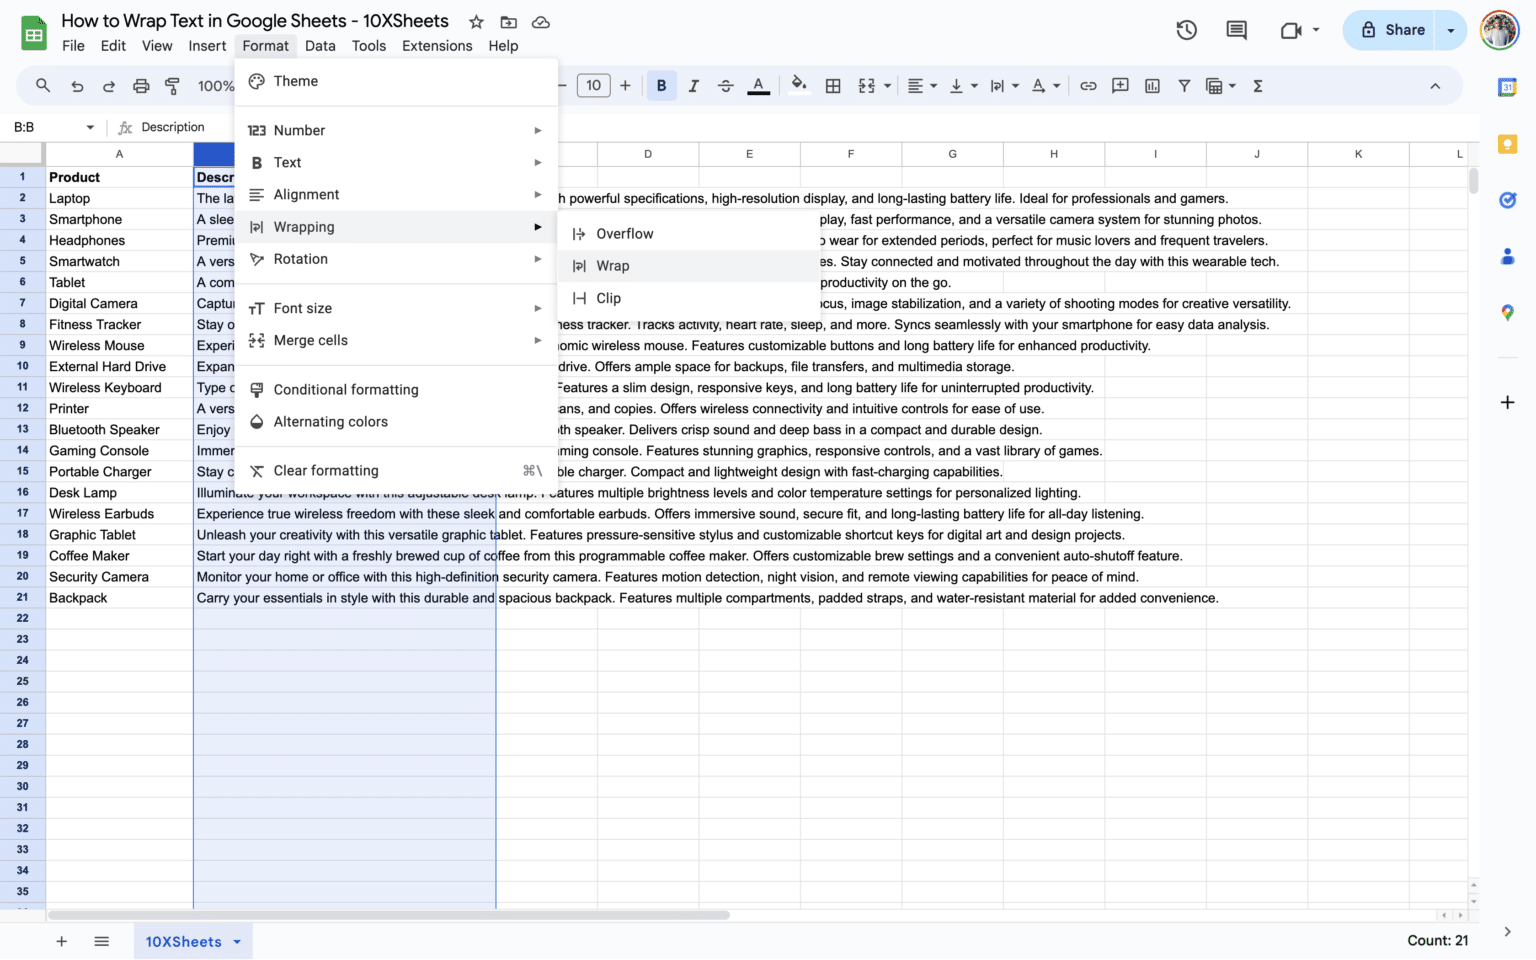Open Google Keep in the side panel
Screen dimensions: 1536x960
coord(1508,143)
